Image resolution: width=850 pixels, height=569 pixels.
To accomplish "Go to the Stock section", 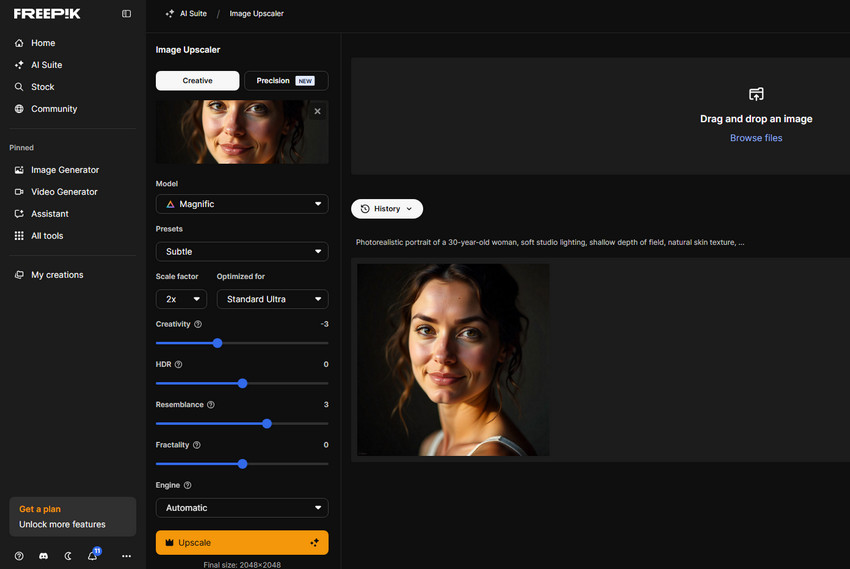I will (43, 87).
